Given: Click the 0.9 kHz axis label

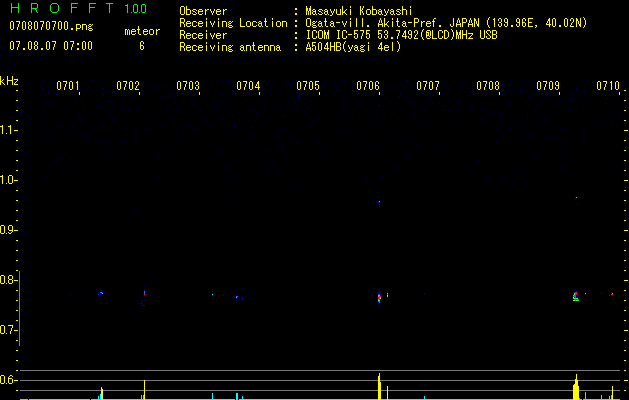Looking at the screenshot, I should pyautogui.click(x=8, y=230).
